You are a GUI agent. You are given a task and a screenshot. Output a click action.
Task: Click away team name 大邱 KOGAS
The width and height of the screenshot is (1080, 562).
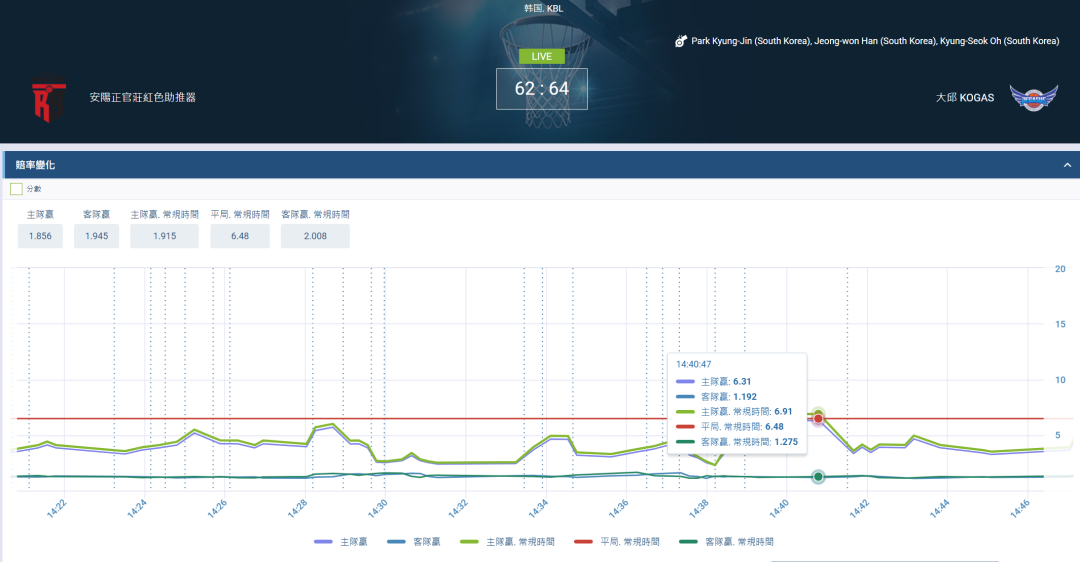pos(964,98)
